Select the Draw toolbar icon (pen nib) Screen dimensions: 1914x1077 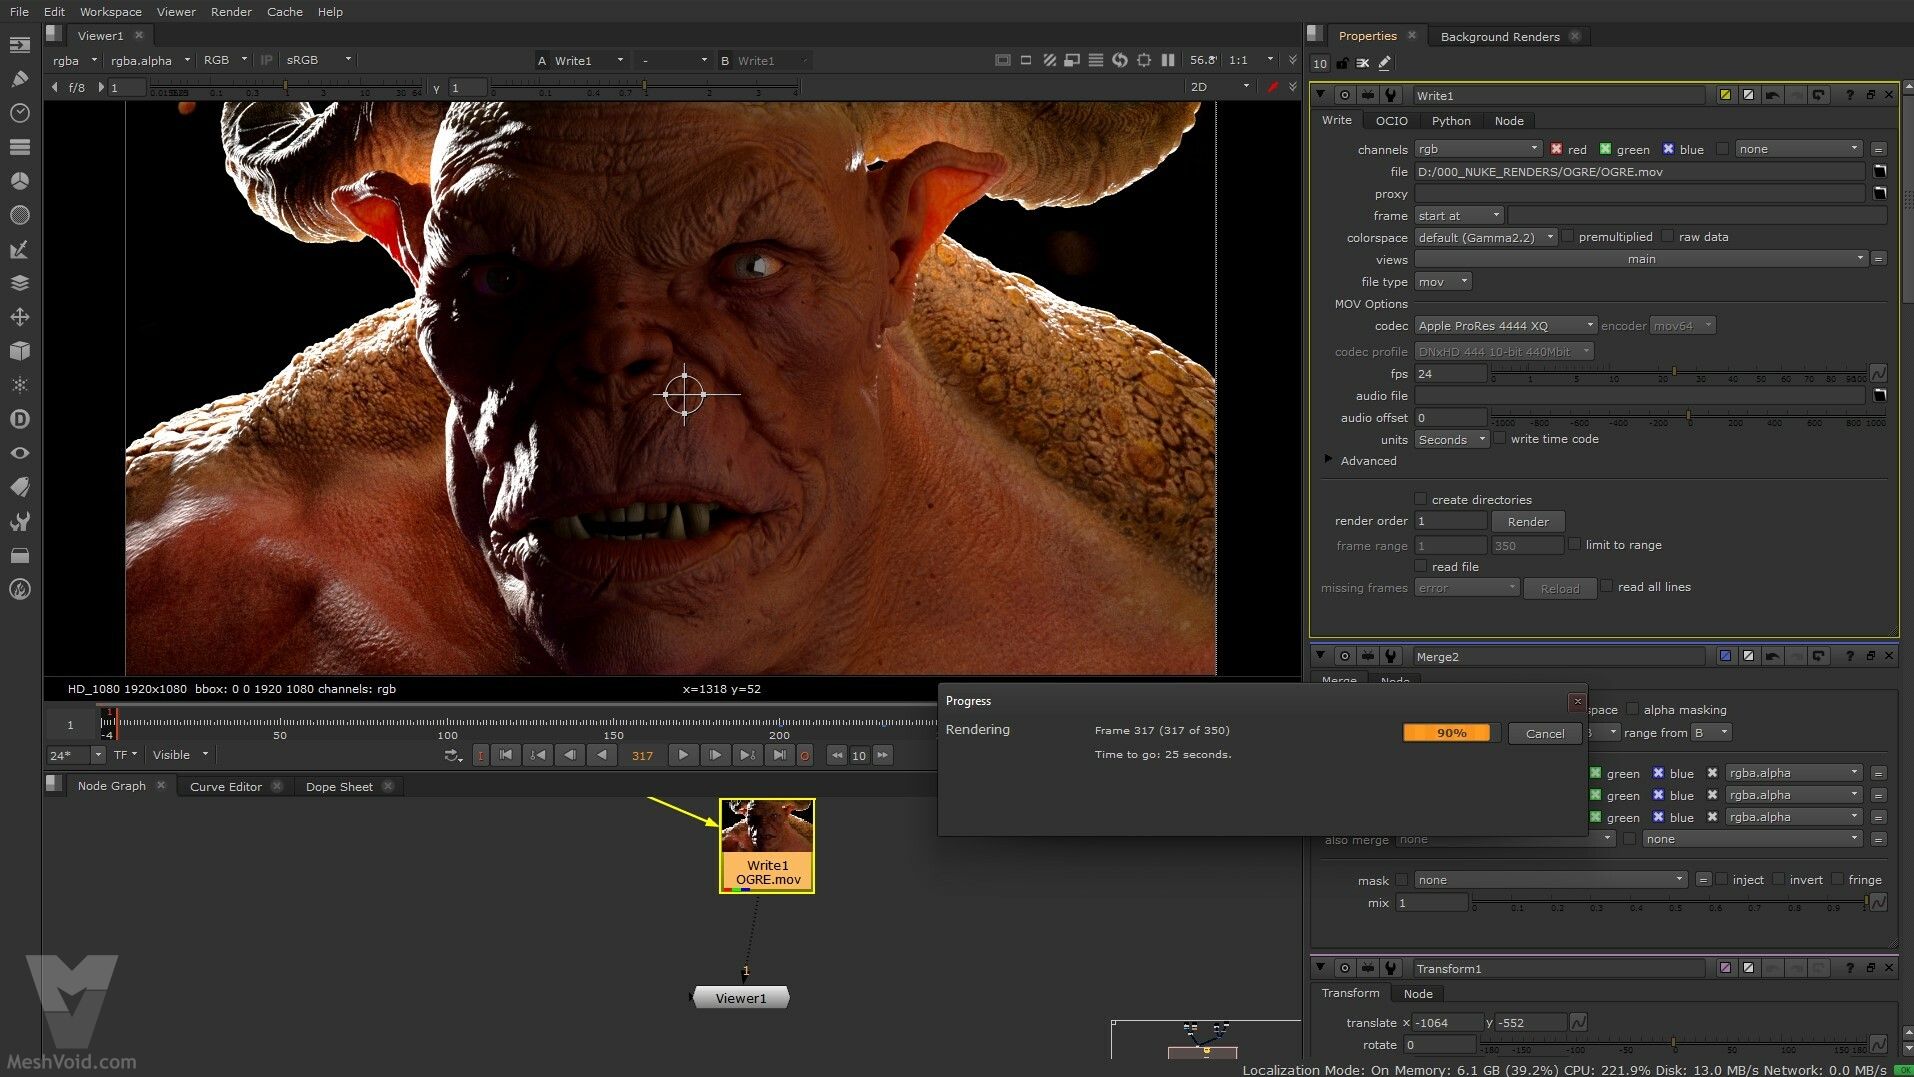pyautogui.click(x=19, y=79)
